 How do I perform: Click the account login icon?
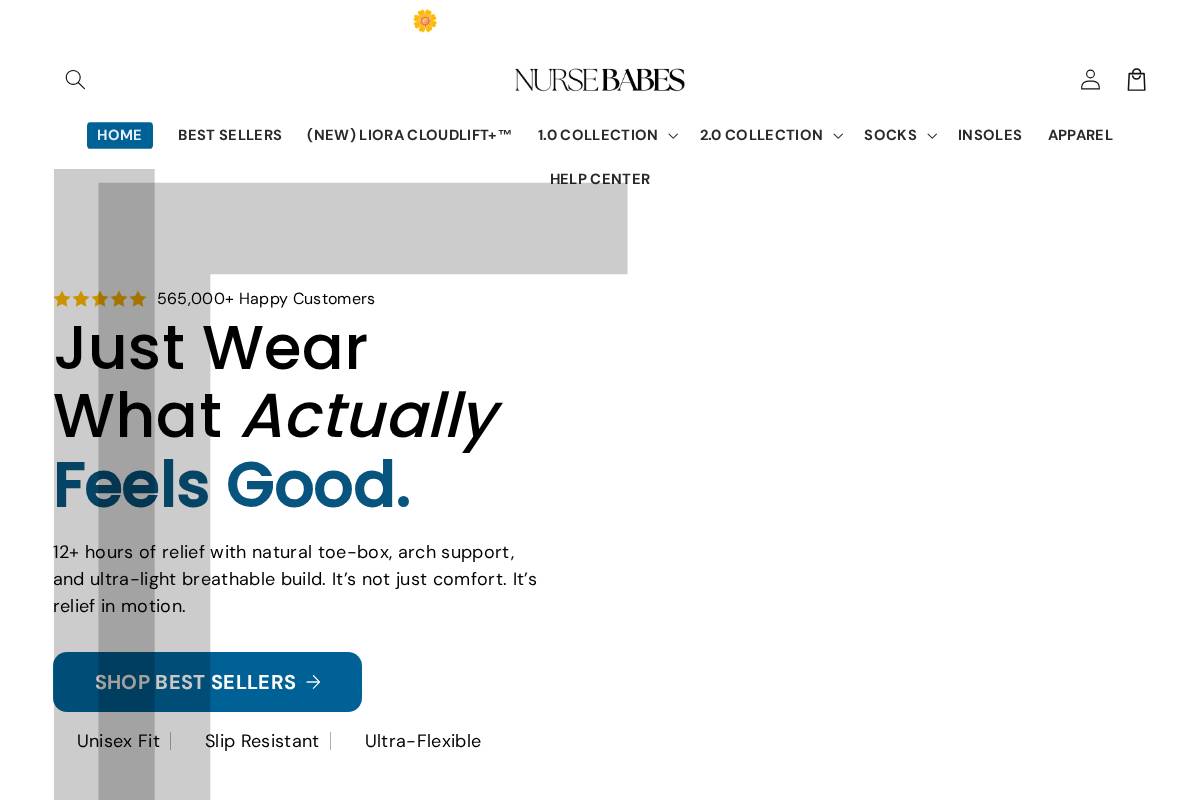(x=1090, y=79)
